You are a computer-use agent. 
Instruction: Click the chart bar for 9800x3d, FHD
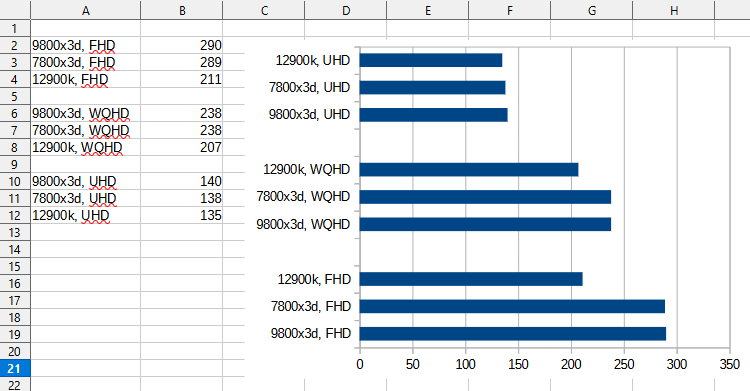[x=513, y=334]
